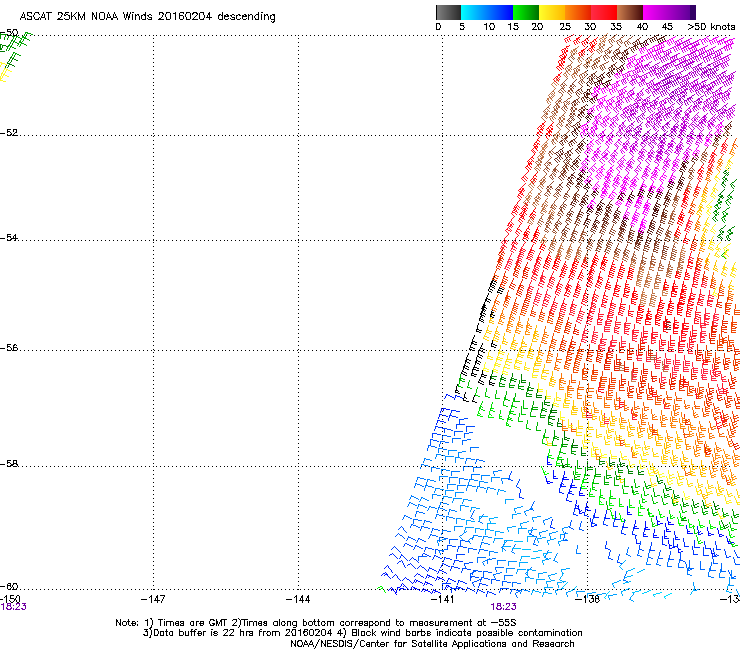Image resolution: width=740 pixels, height=650 pixels.
Task: Pick the yellow 20-25 knots legend segment
Action: pos(552,12)
